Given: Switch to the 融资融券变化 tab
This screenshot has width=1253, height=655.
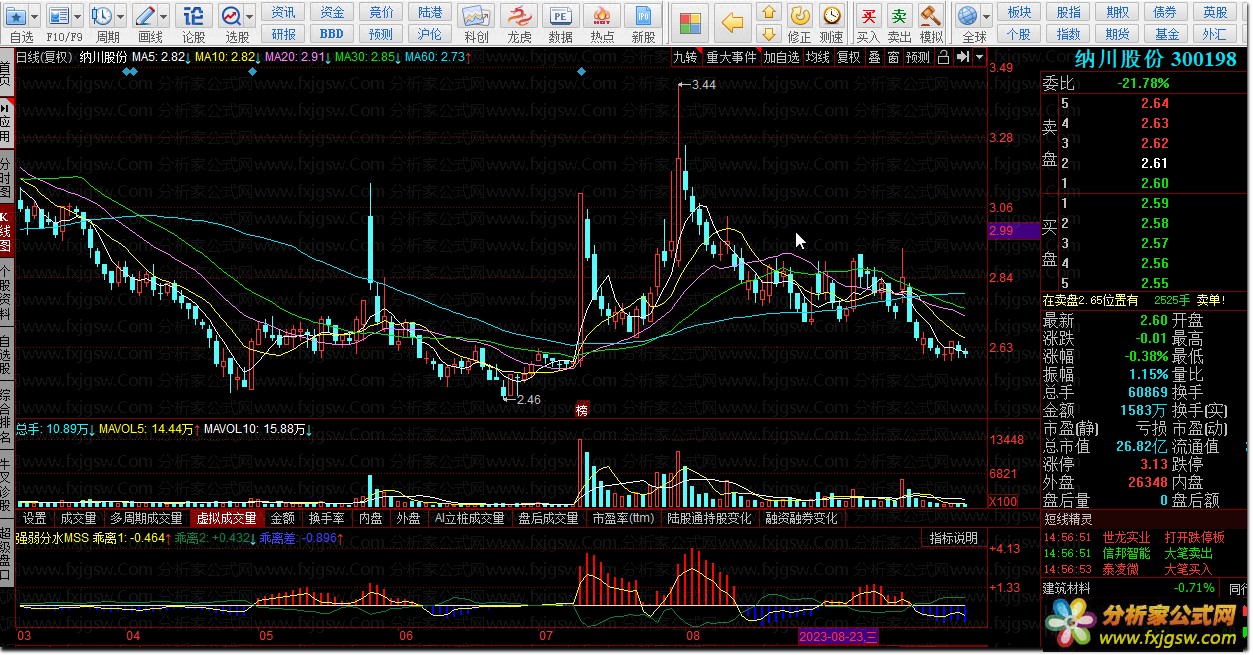Looking at the screenshot, I should tap(801, 518).
